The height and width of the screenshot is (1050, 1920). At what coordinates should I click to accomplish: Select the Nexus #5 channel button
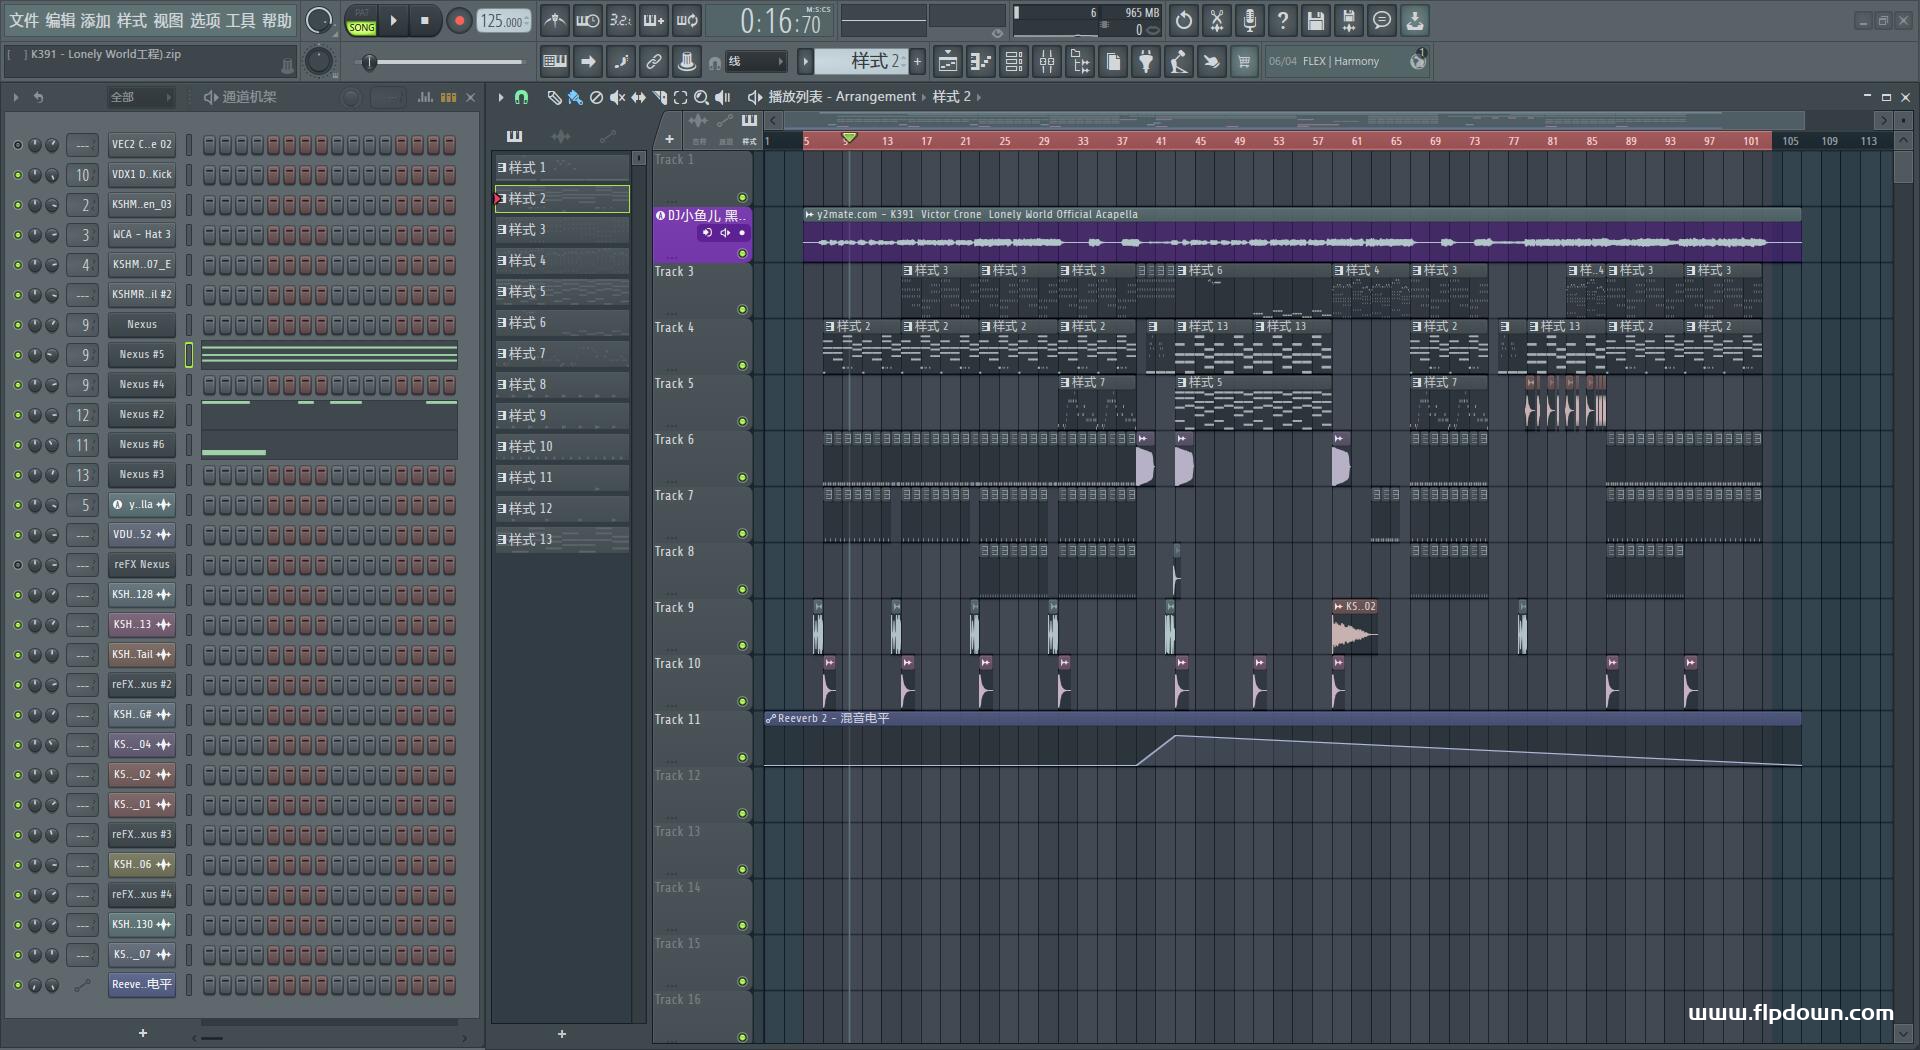[142, 355]
